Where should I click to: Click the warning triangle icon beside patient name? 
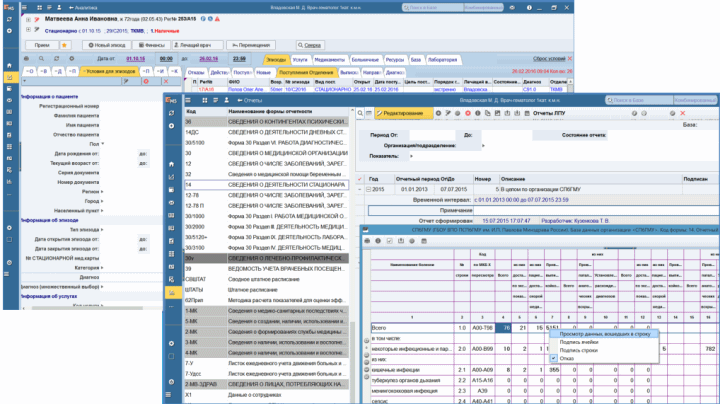217,19
